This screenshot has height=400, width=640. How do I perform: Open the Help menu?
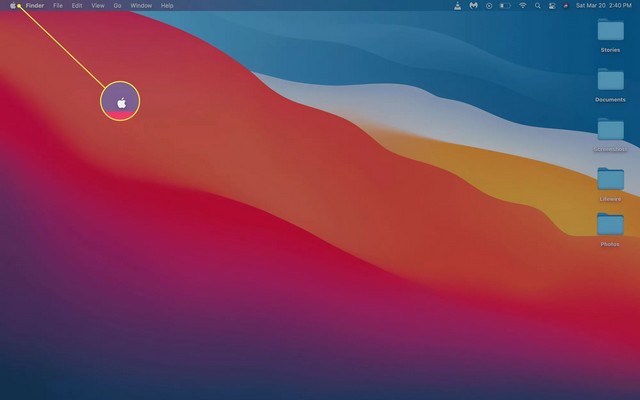point(166,5)
